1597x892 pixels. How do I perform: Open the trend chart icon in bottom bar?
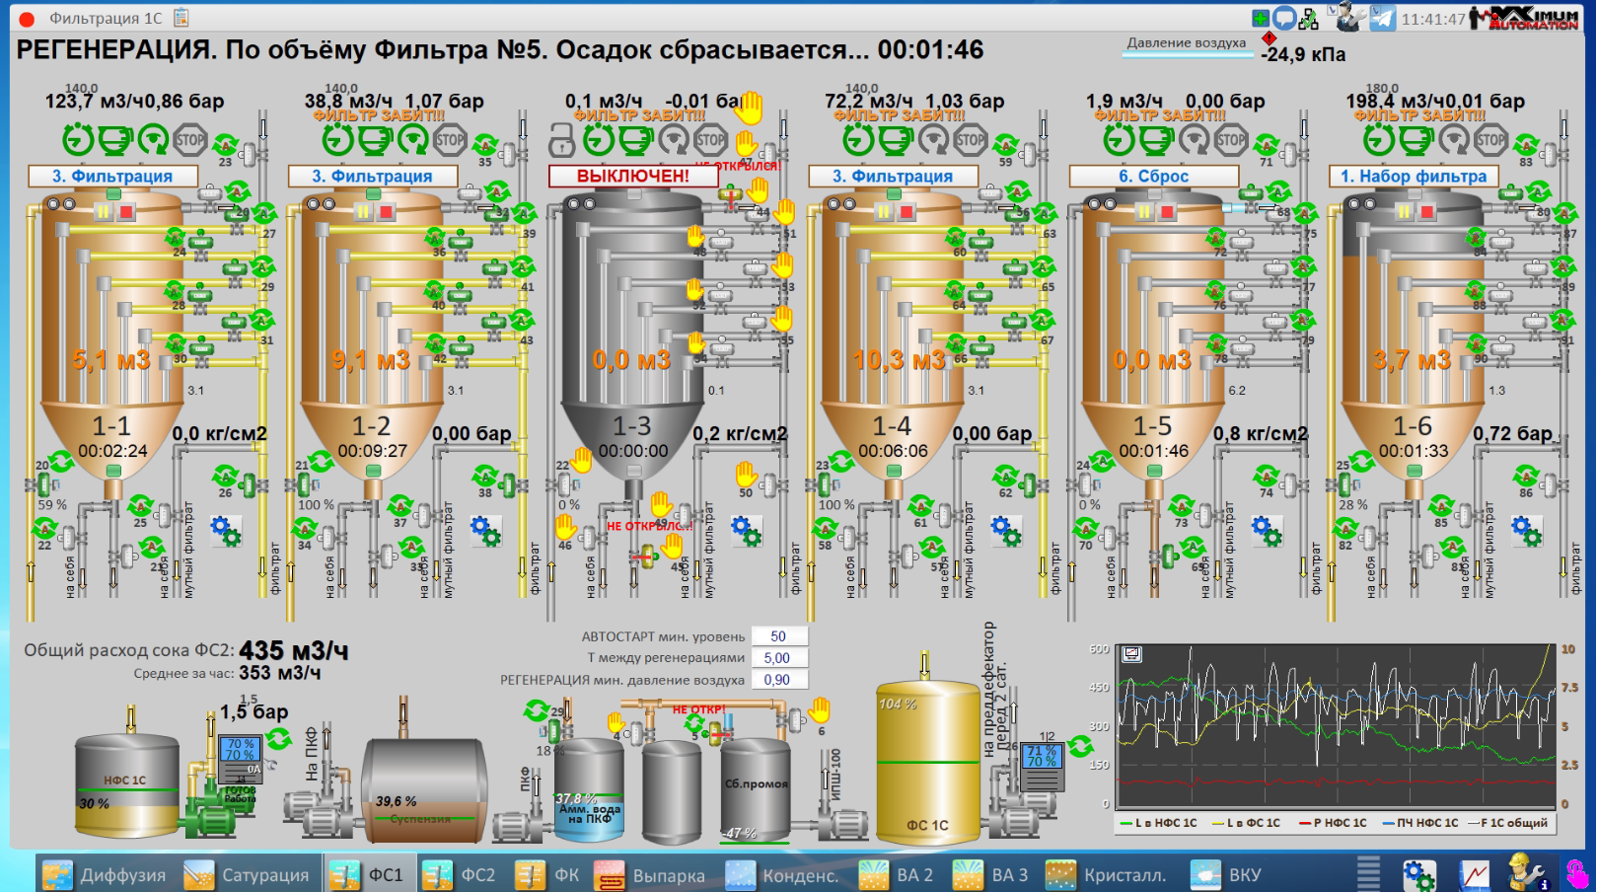(1475, 874)
